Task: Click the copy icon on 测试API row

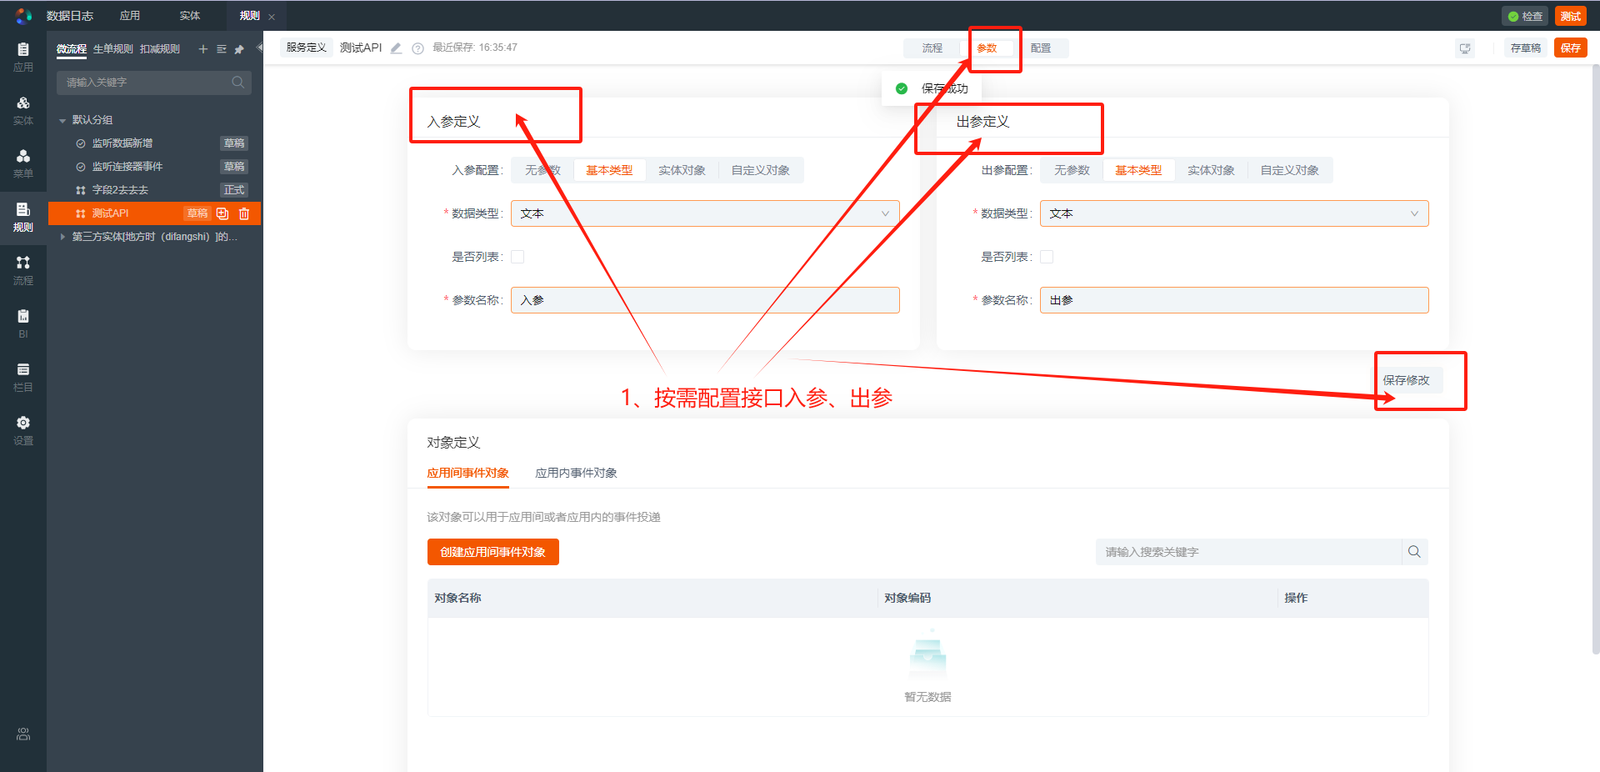Action: click(x=223, y=213)
